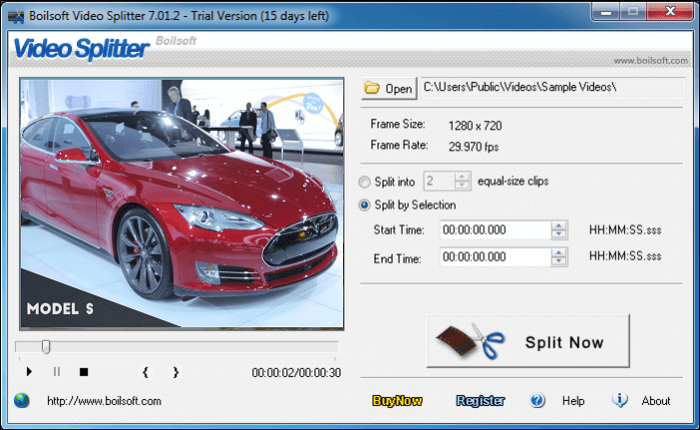
Task: Open the Register link
Action: [481, 401]
